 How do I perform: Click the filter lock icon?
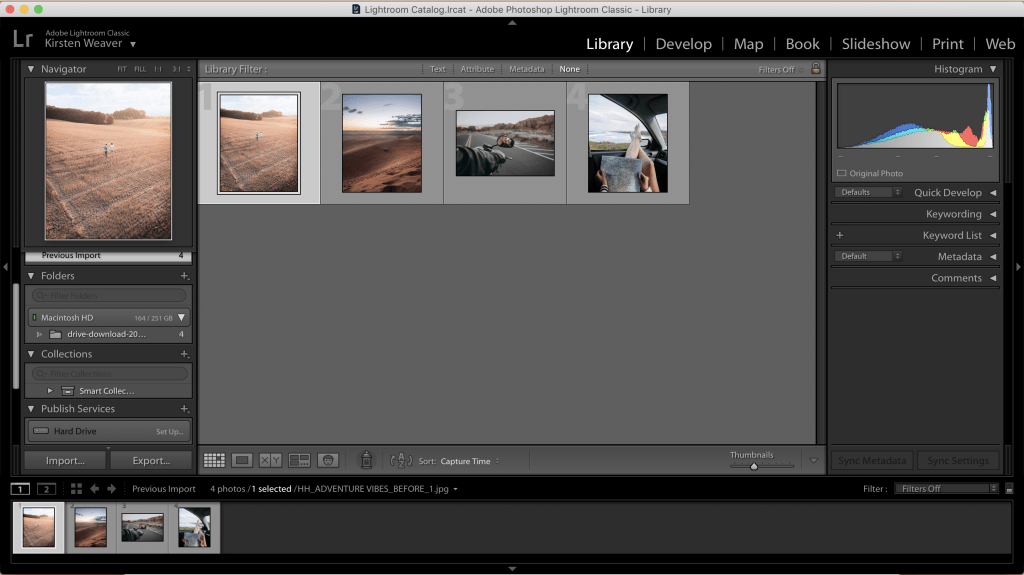pyautogui.click(x=816, y=69)
